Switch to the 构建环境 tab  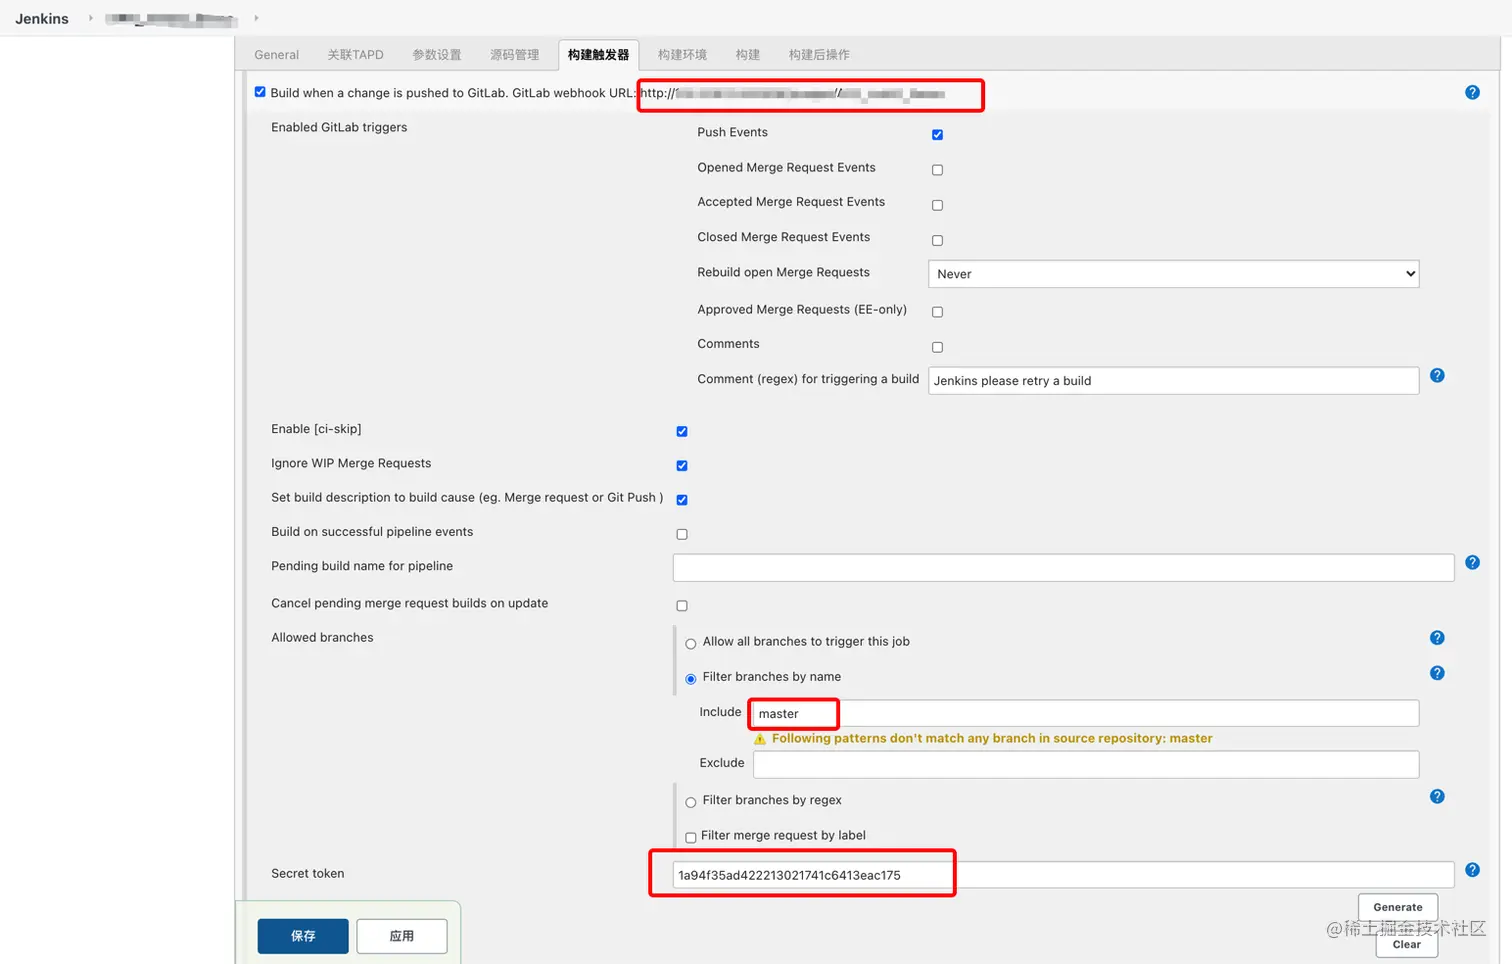point(682,55)
